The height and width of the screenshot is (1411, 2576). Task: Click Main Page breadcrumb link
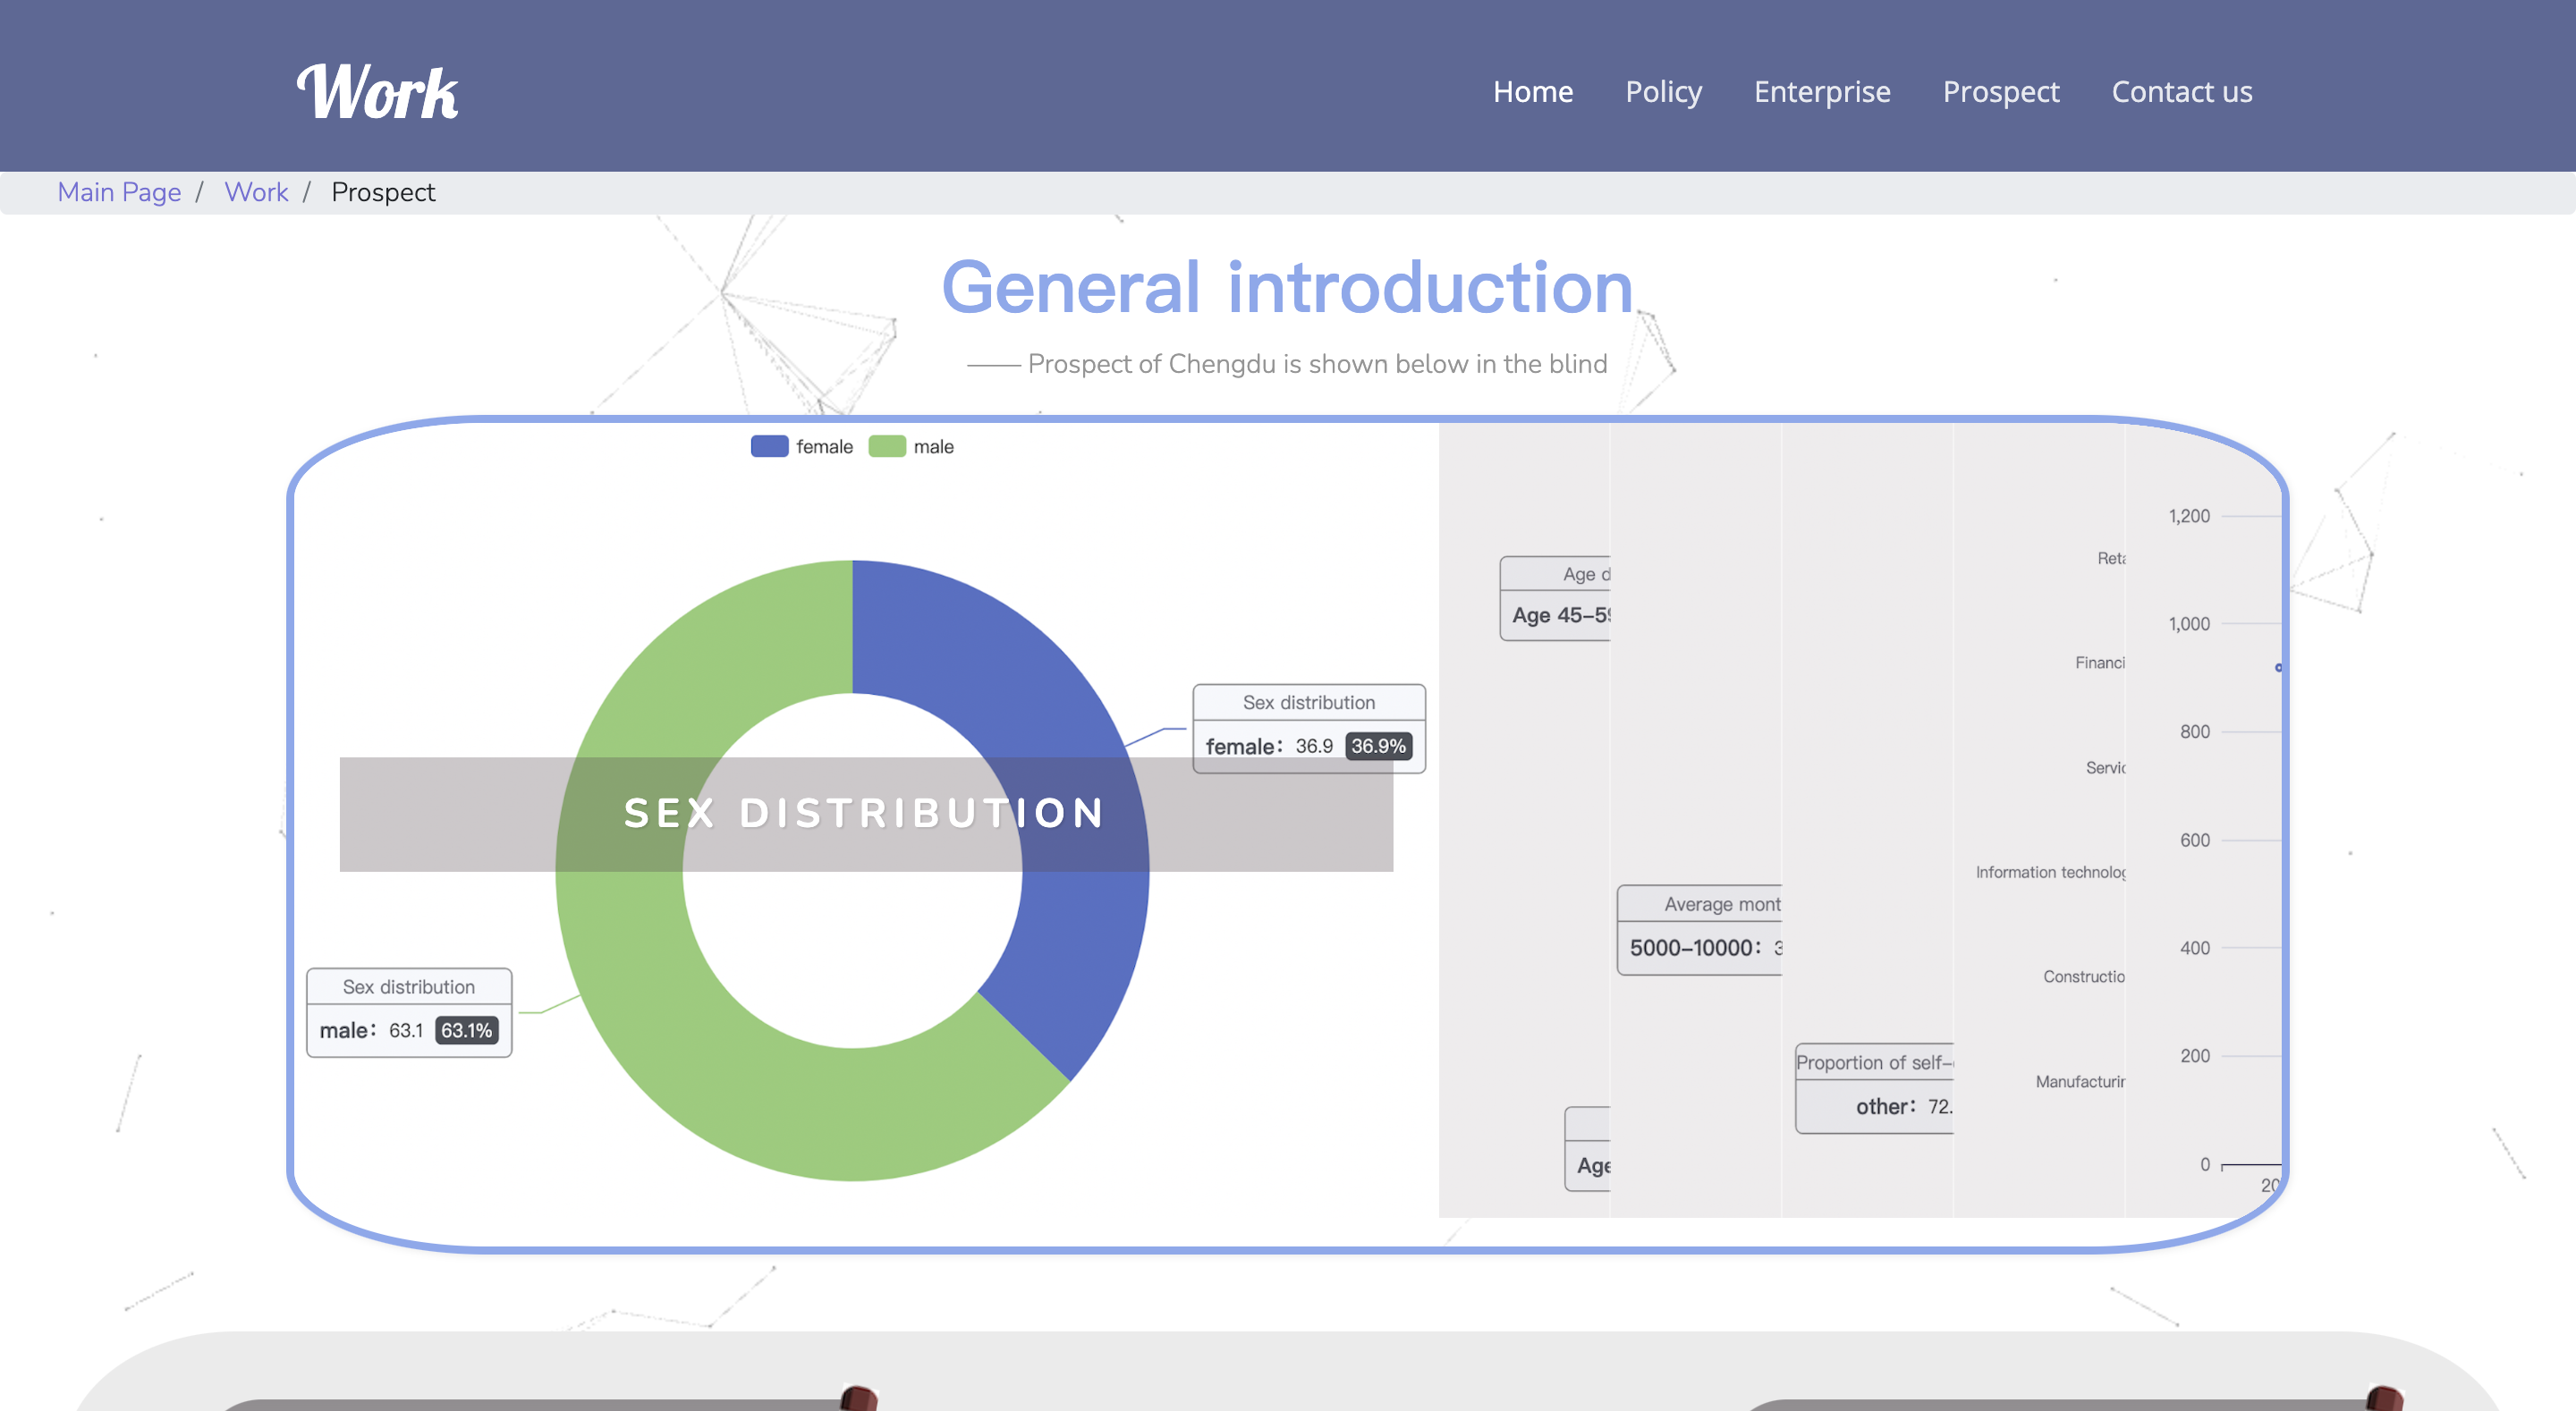click(x=119, y=192)
